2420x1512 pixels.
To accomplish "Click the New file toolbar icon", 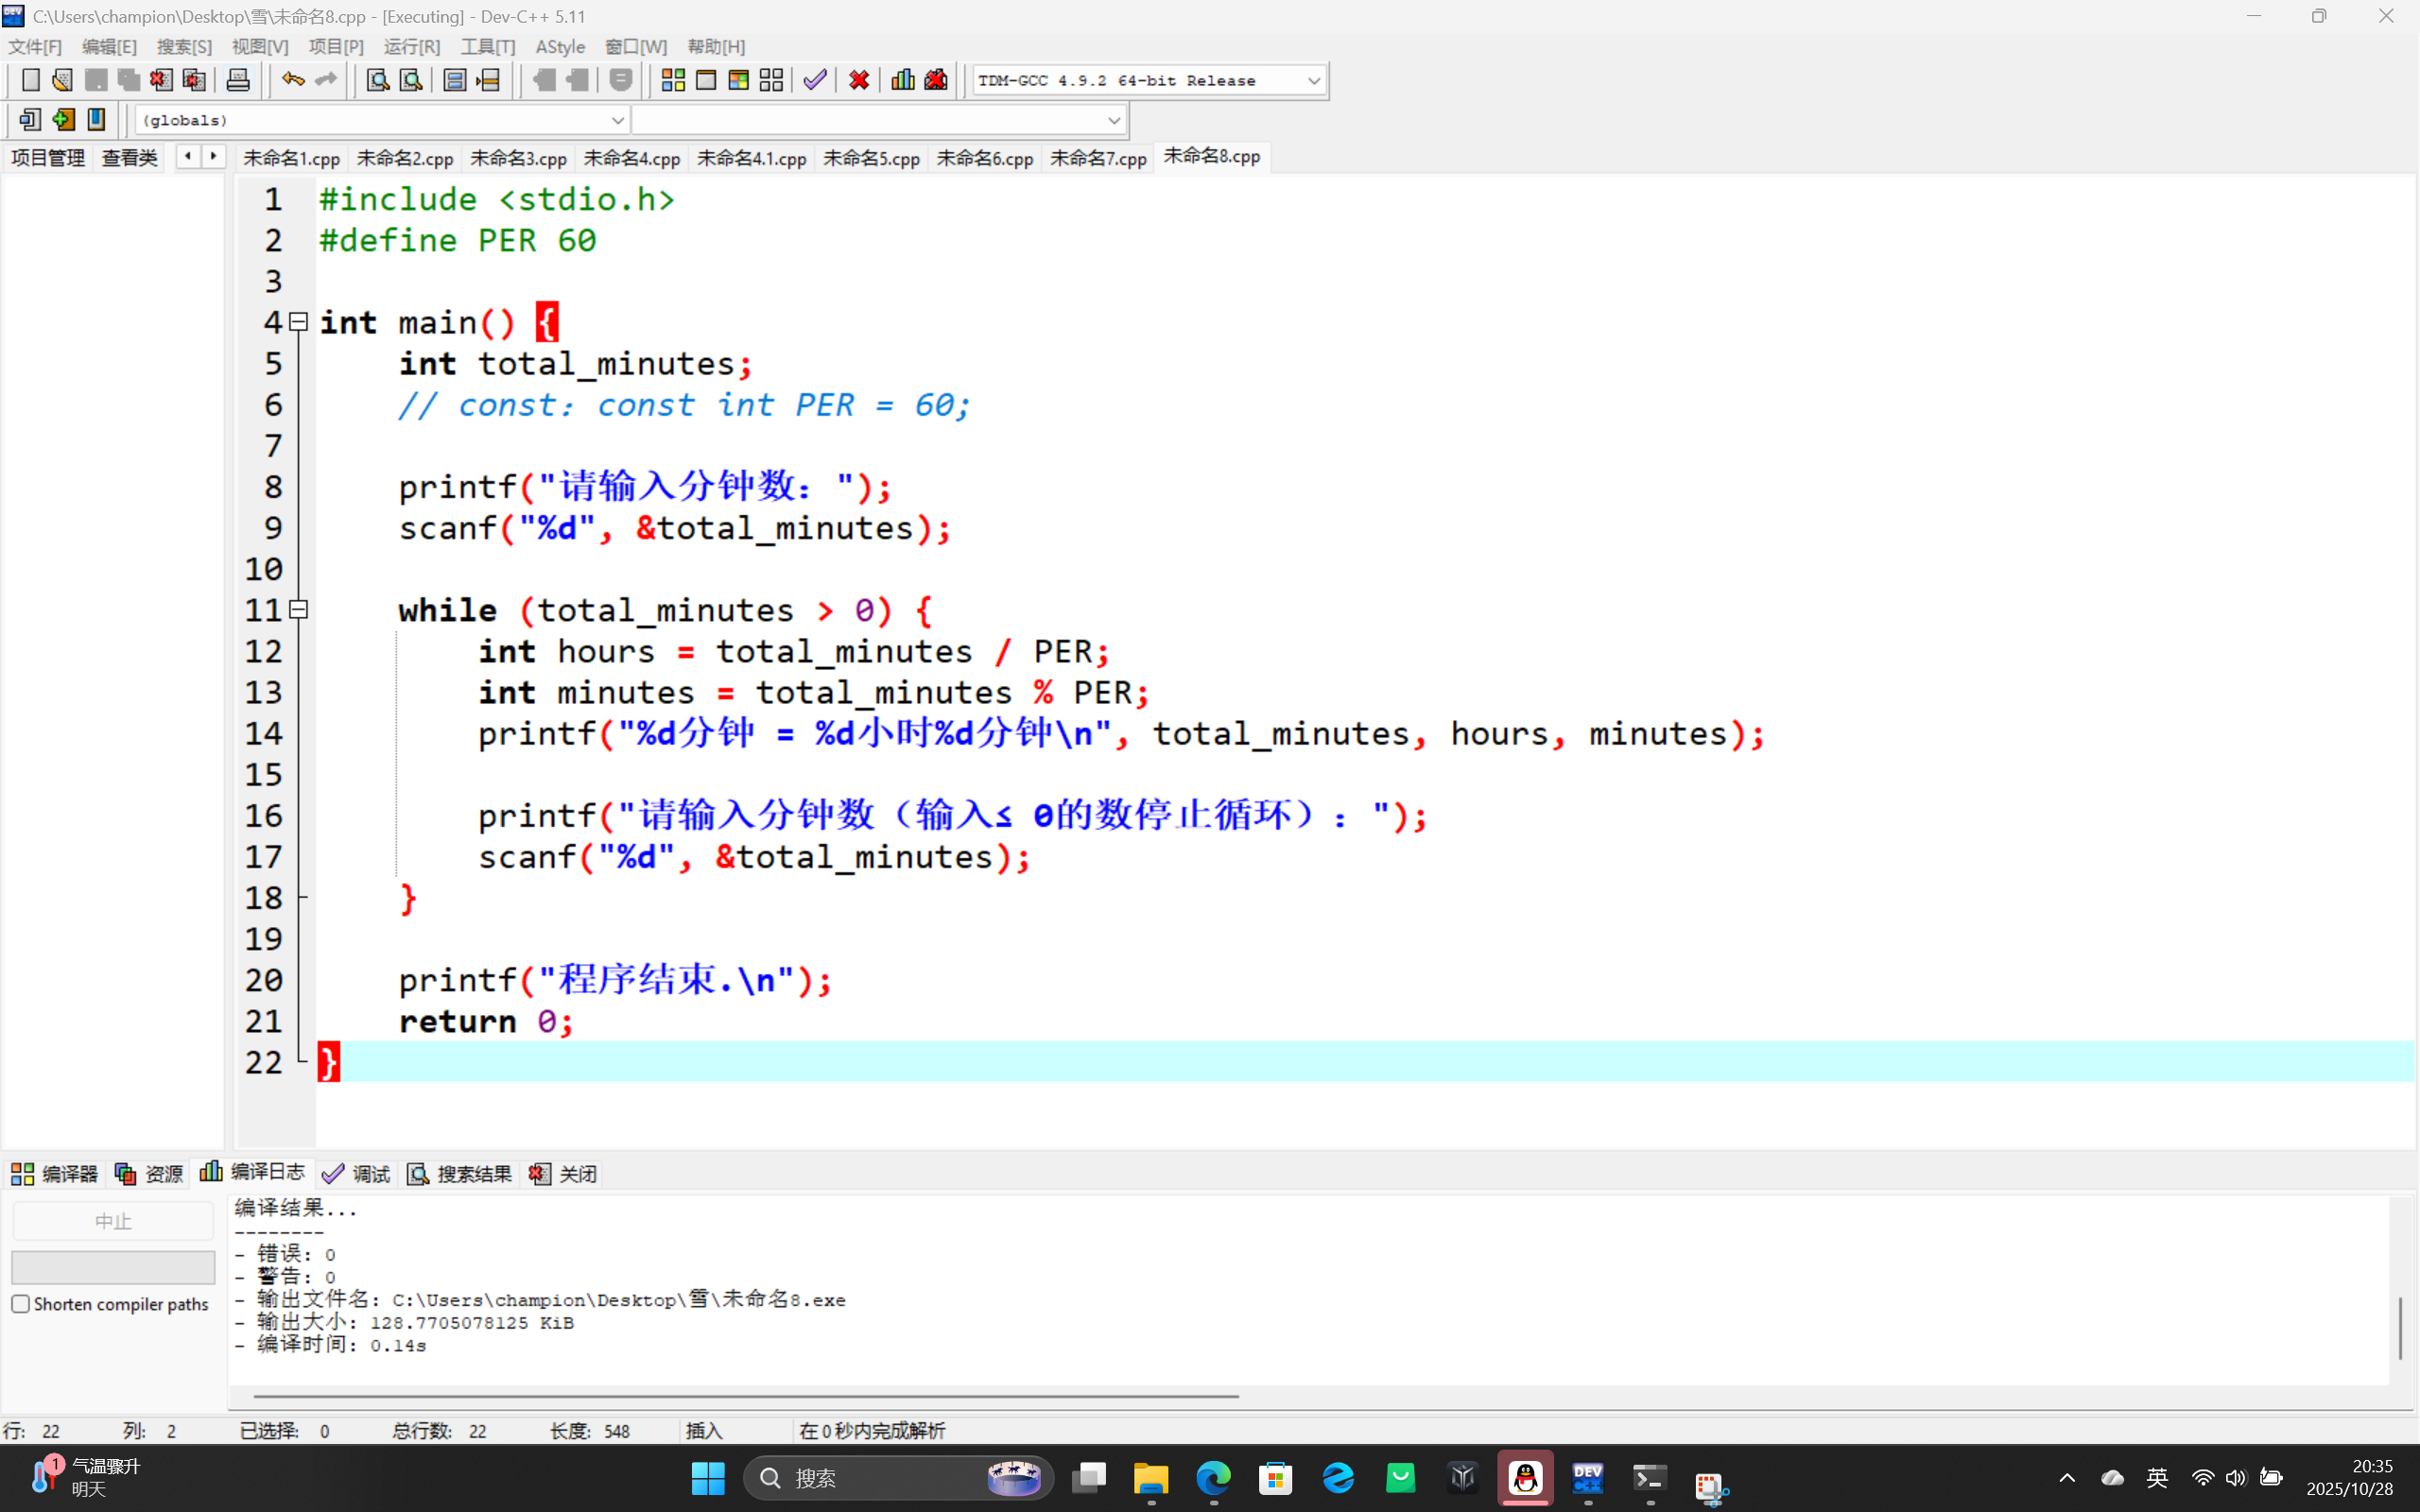I will tap(31, 80).
